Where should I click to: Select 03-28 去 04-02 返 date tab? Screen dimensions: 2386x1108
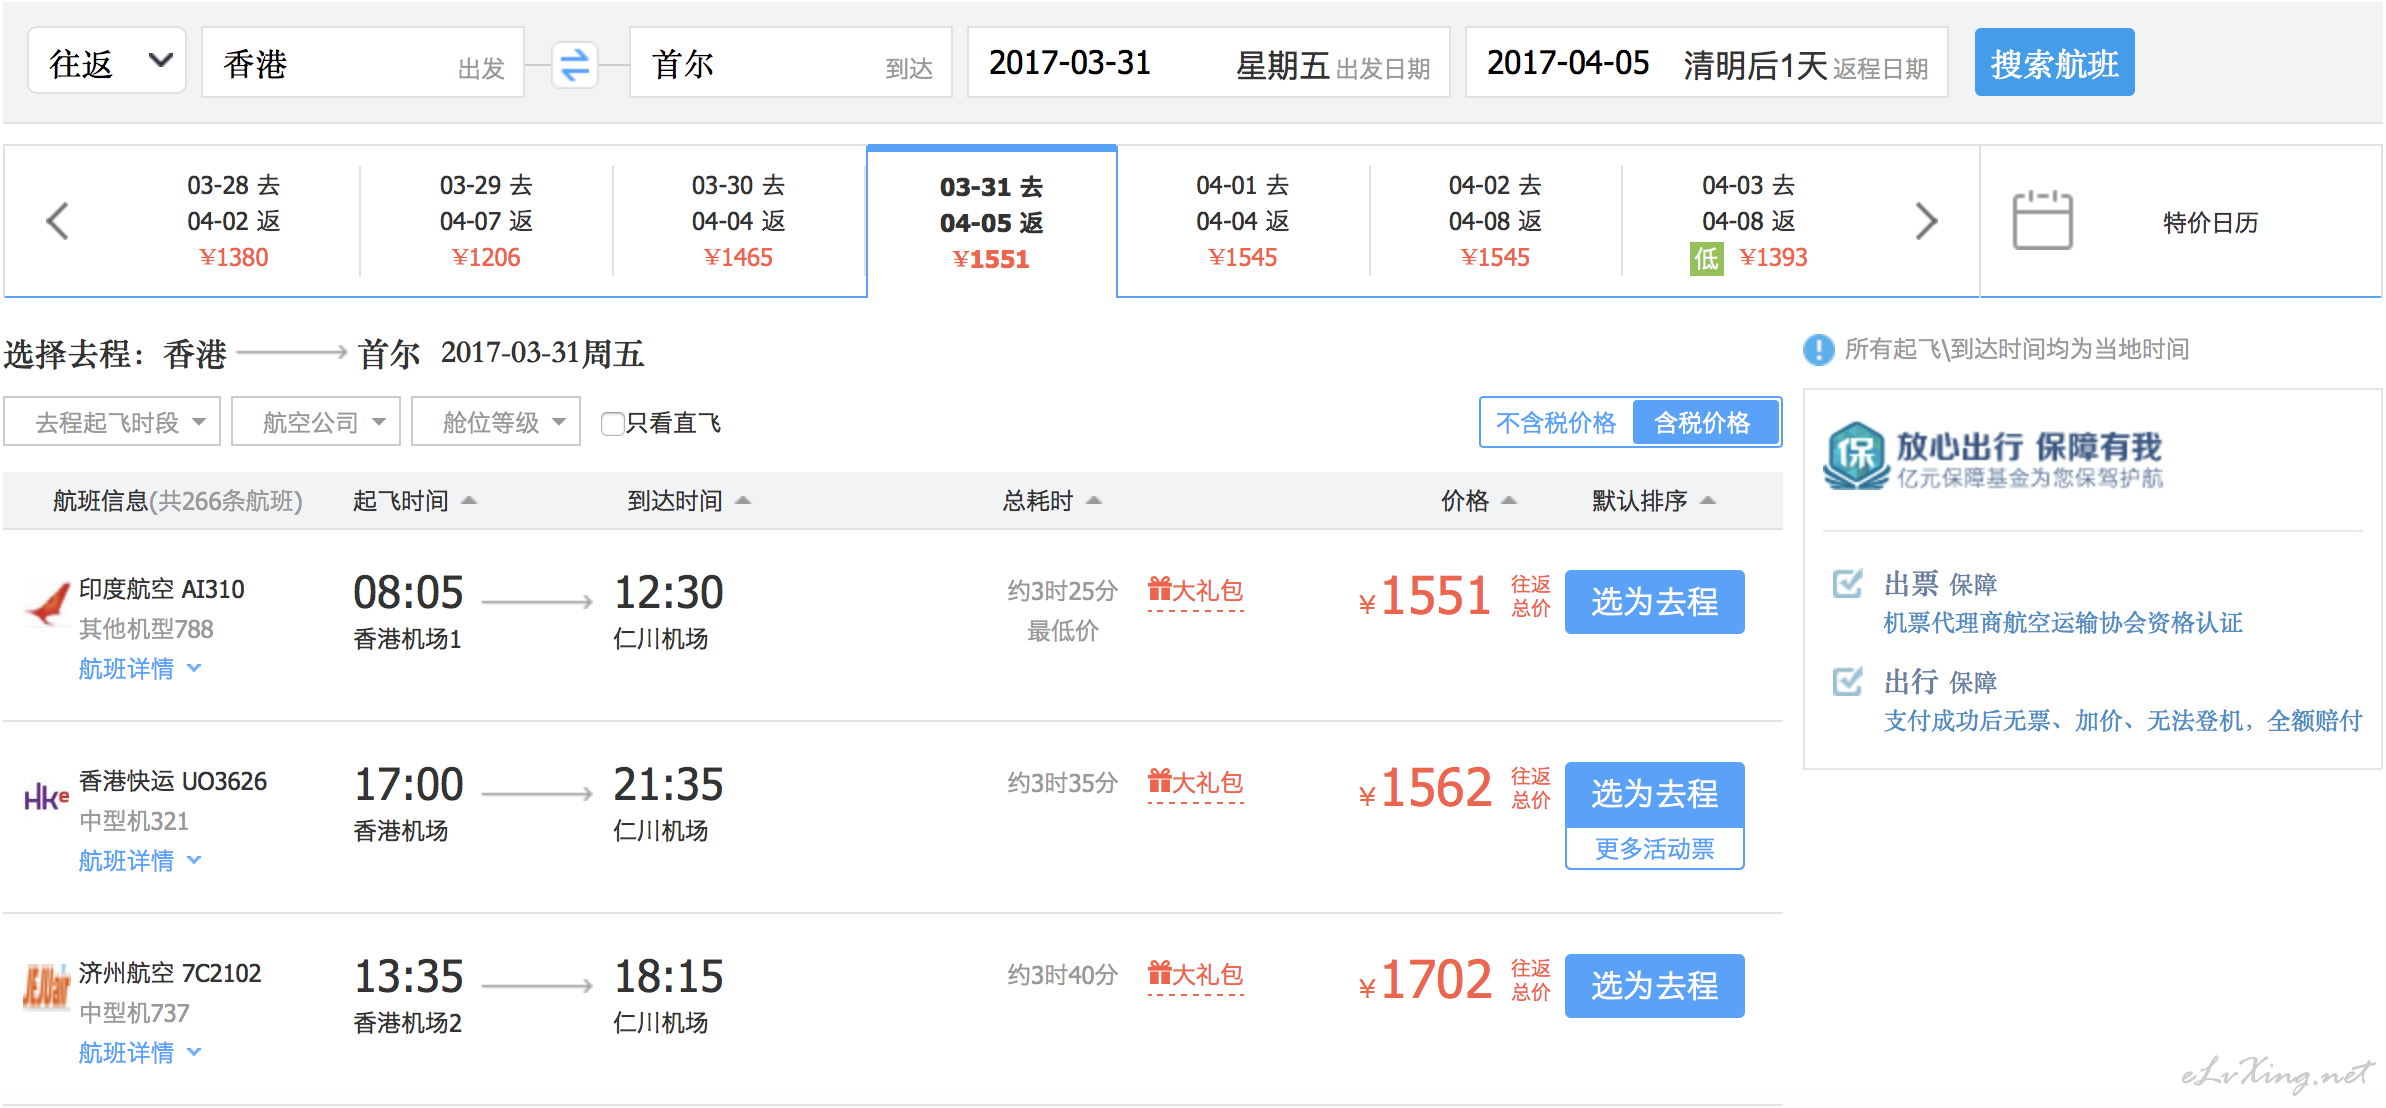(x=234, y=221)
